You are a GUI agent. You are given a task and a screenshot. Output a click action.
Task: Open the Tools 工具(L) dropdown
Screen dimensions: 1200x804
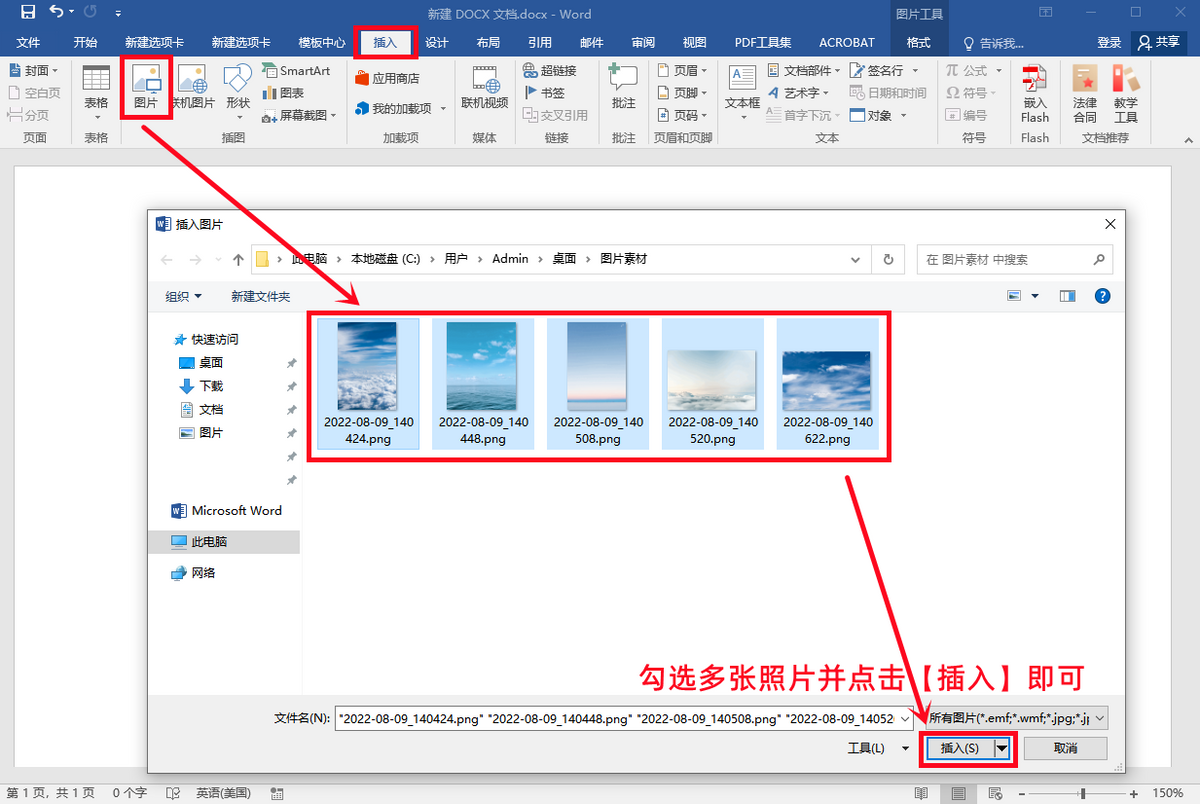[877, 748]
